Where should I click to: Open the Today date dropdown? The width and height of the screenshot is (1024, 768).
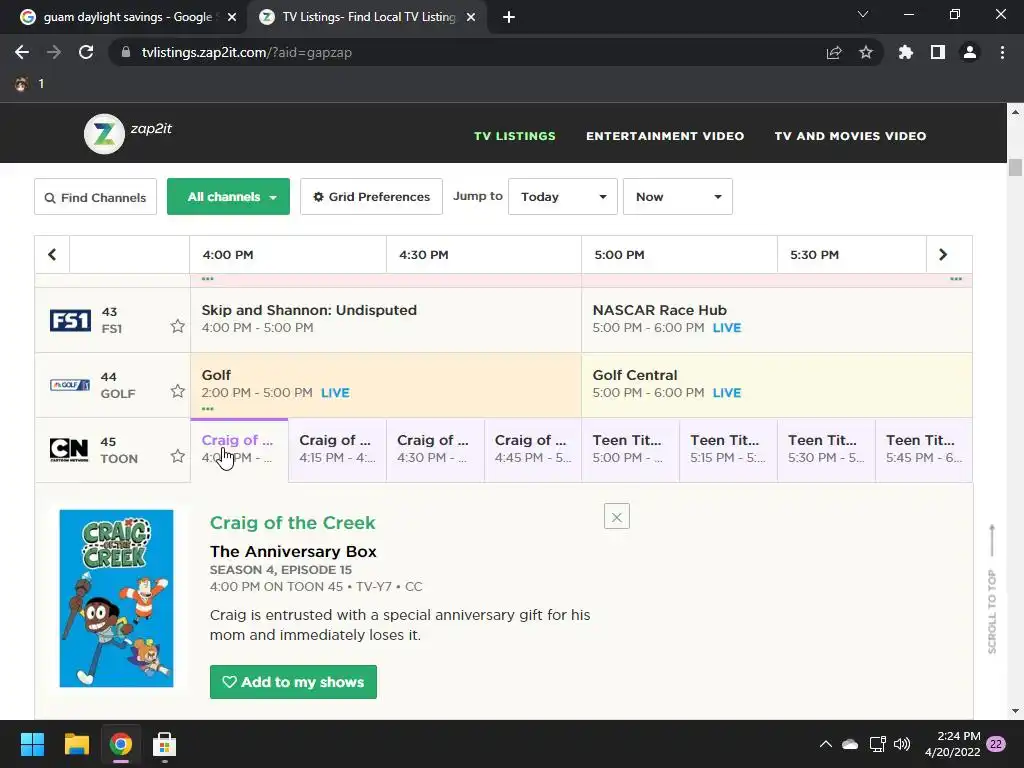coord(563,197)
